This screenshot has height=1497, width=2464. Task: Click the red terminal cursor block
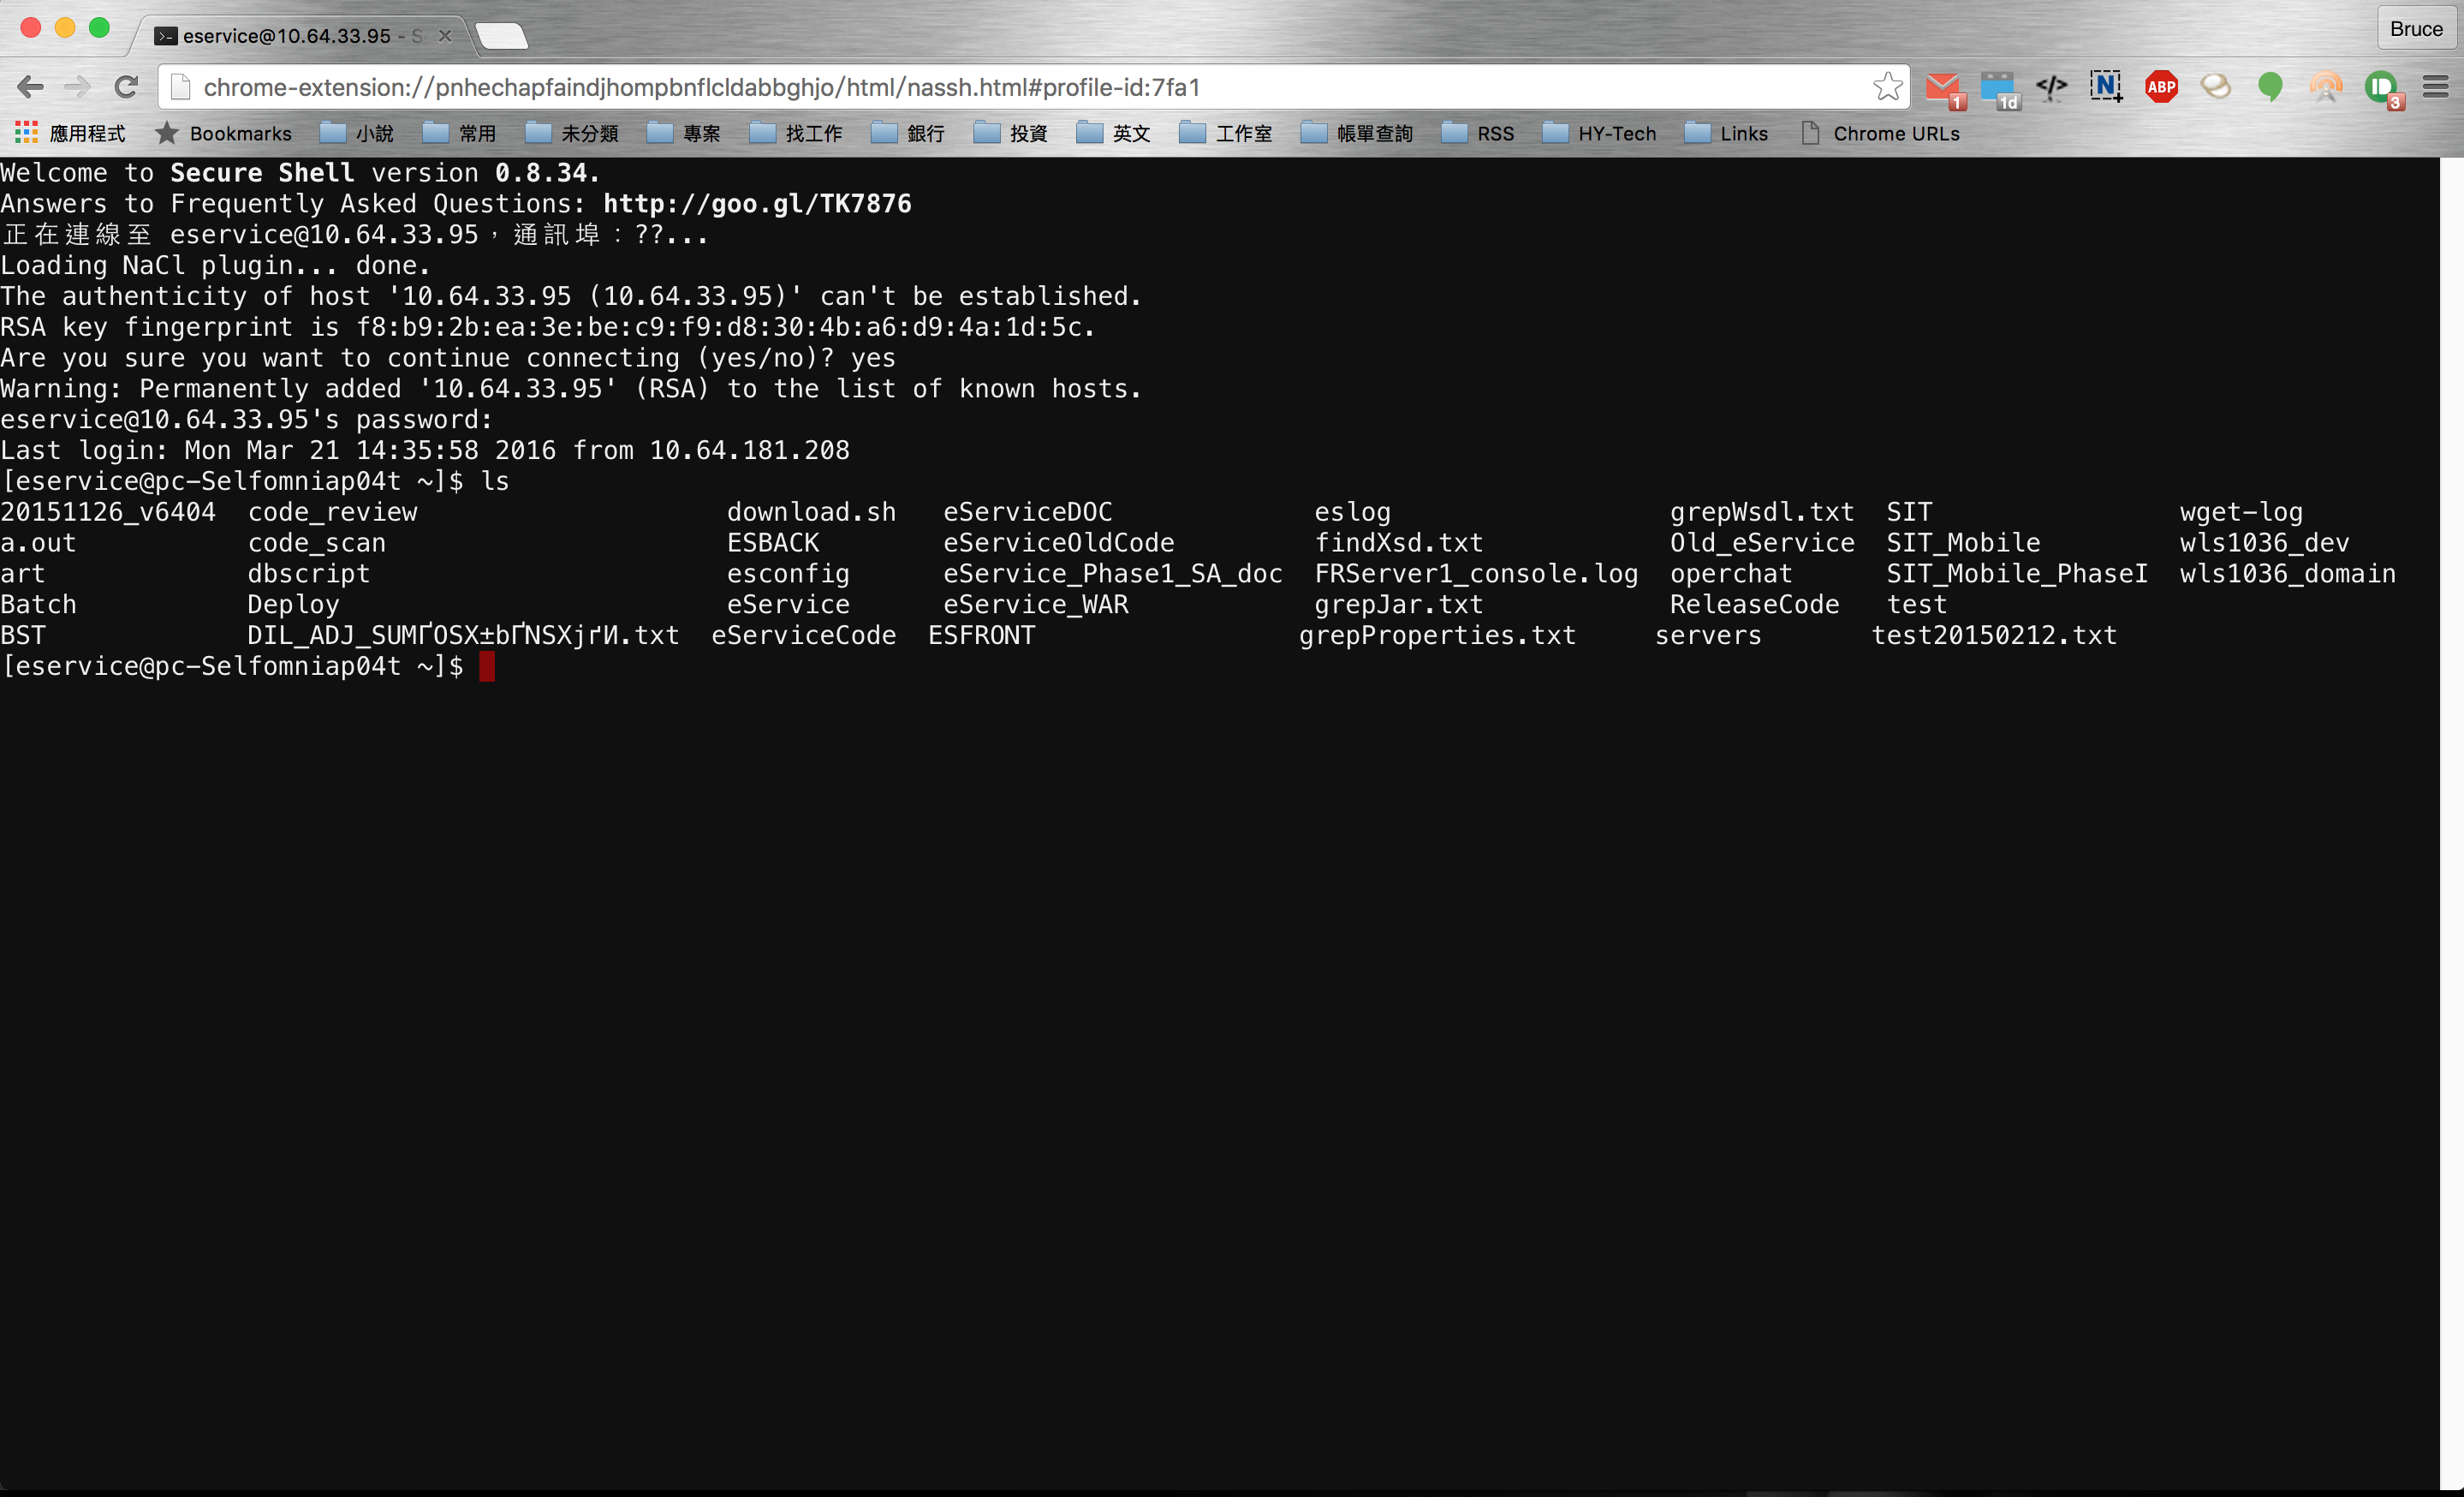click(x=487, y=666)
